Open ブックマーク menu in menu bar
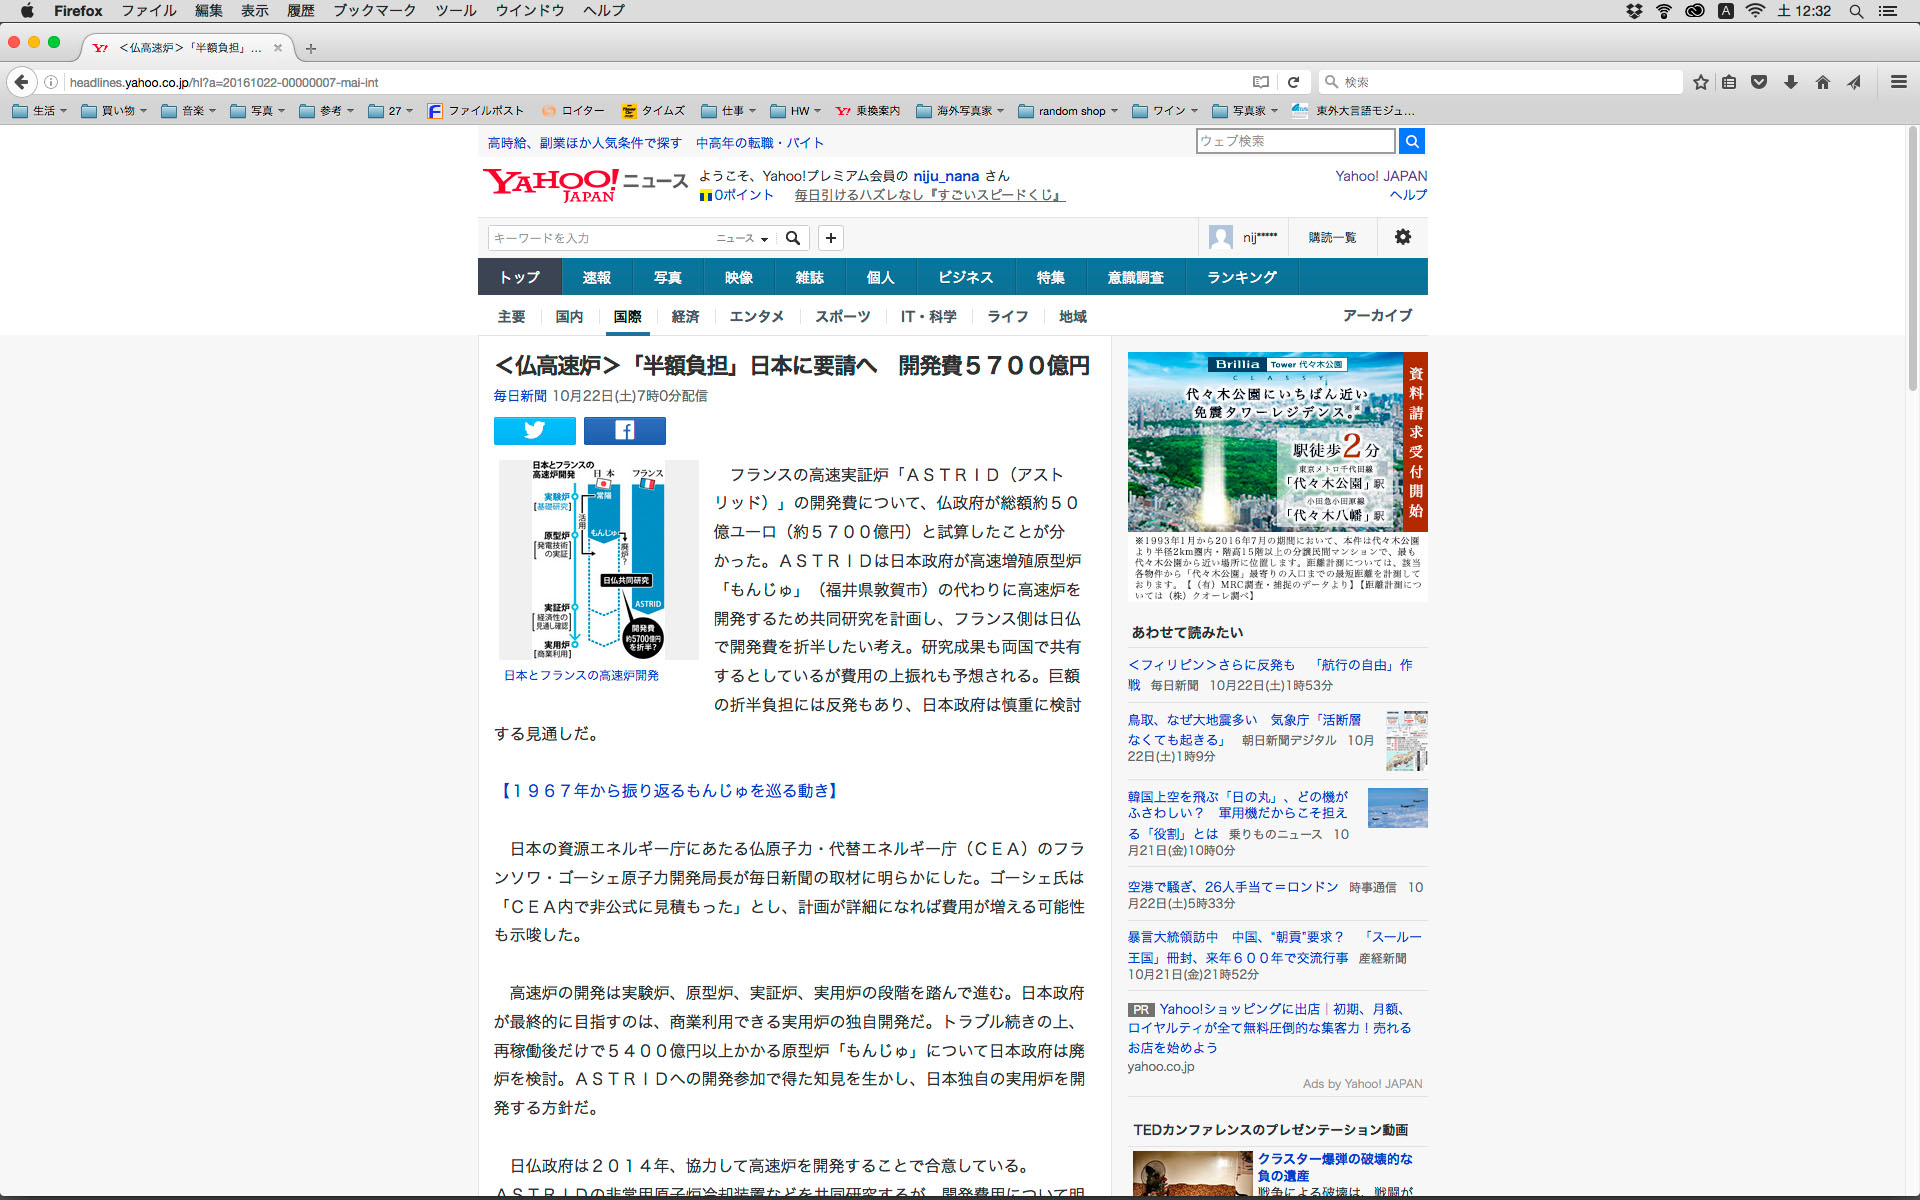This screenshot has height=1200, width=1920. pos(374,11)
